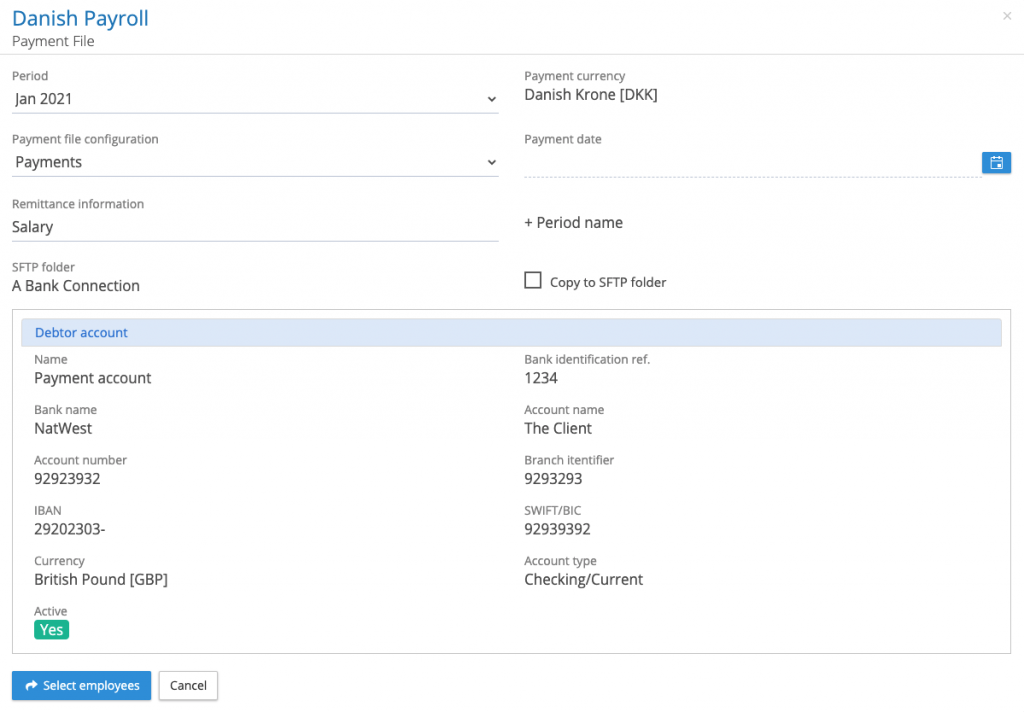Click the + Period name text

(x=573, y=223)
